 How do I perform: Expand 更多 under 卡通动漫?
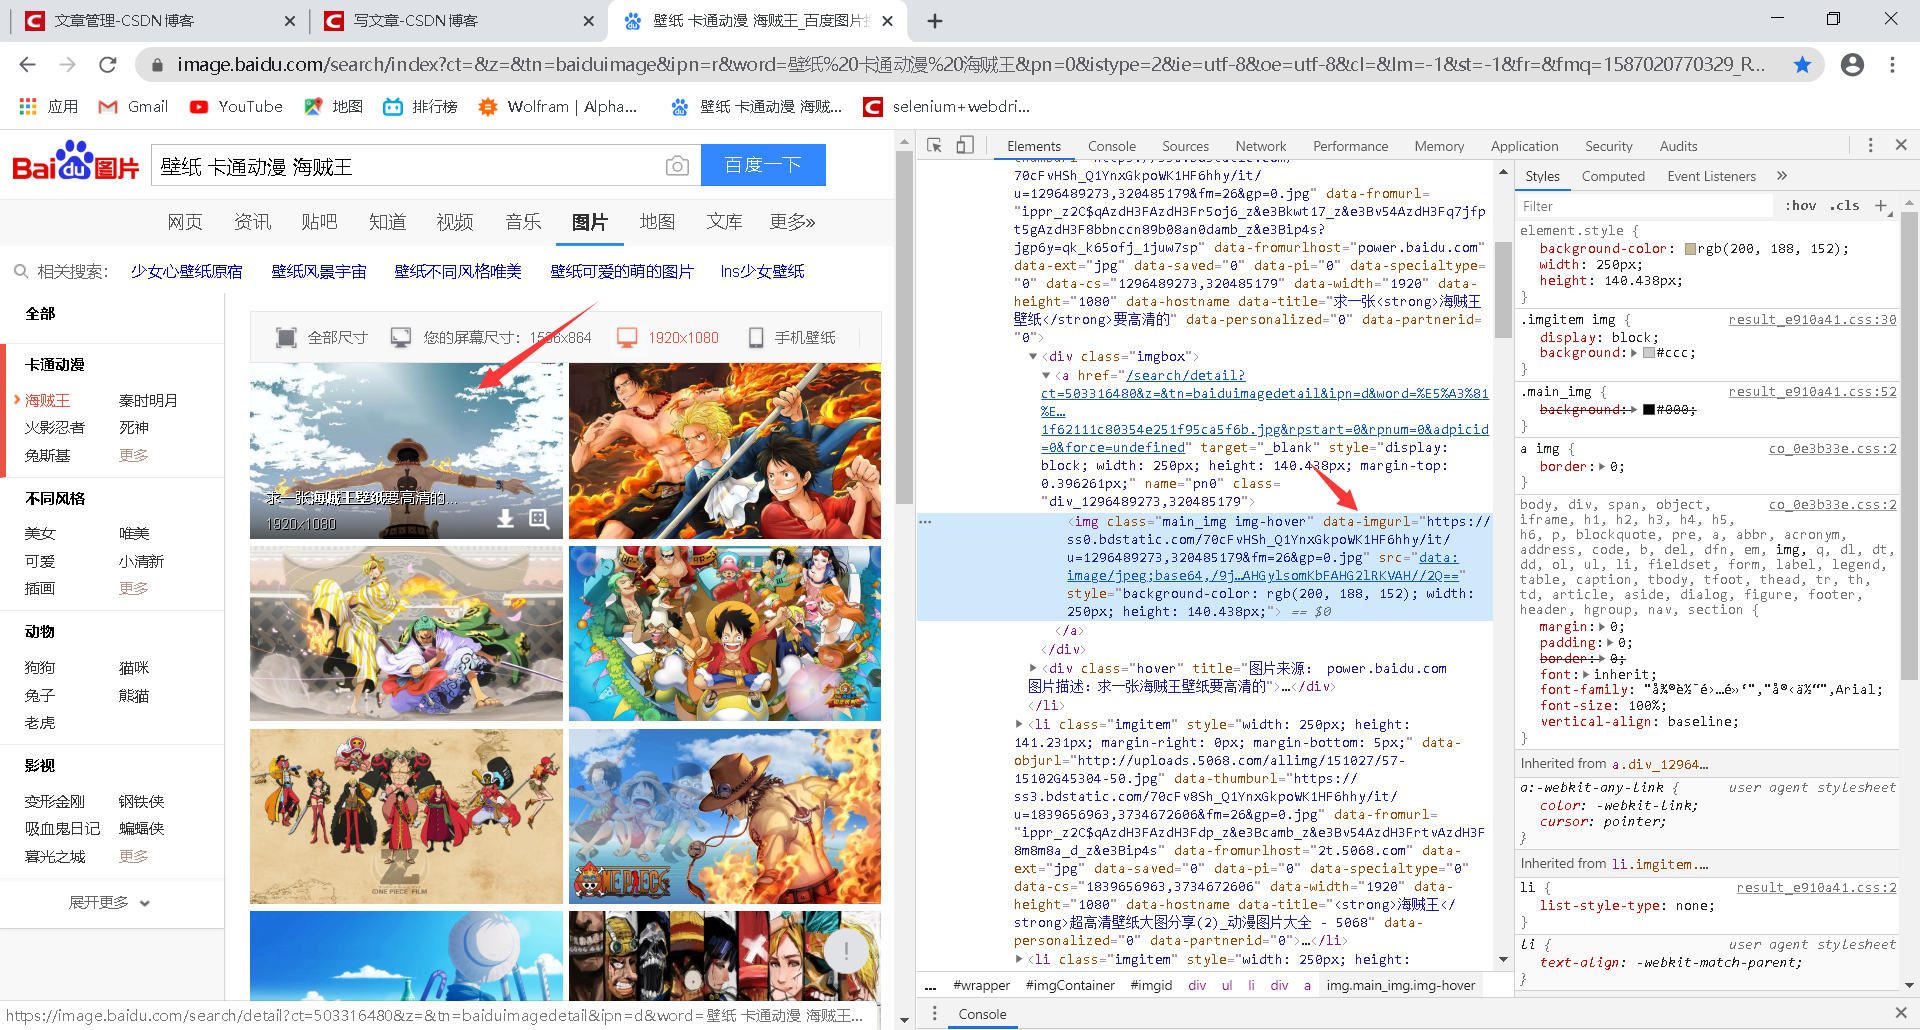click(x=133, y=456)
